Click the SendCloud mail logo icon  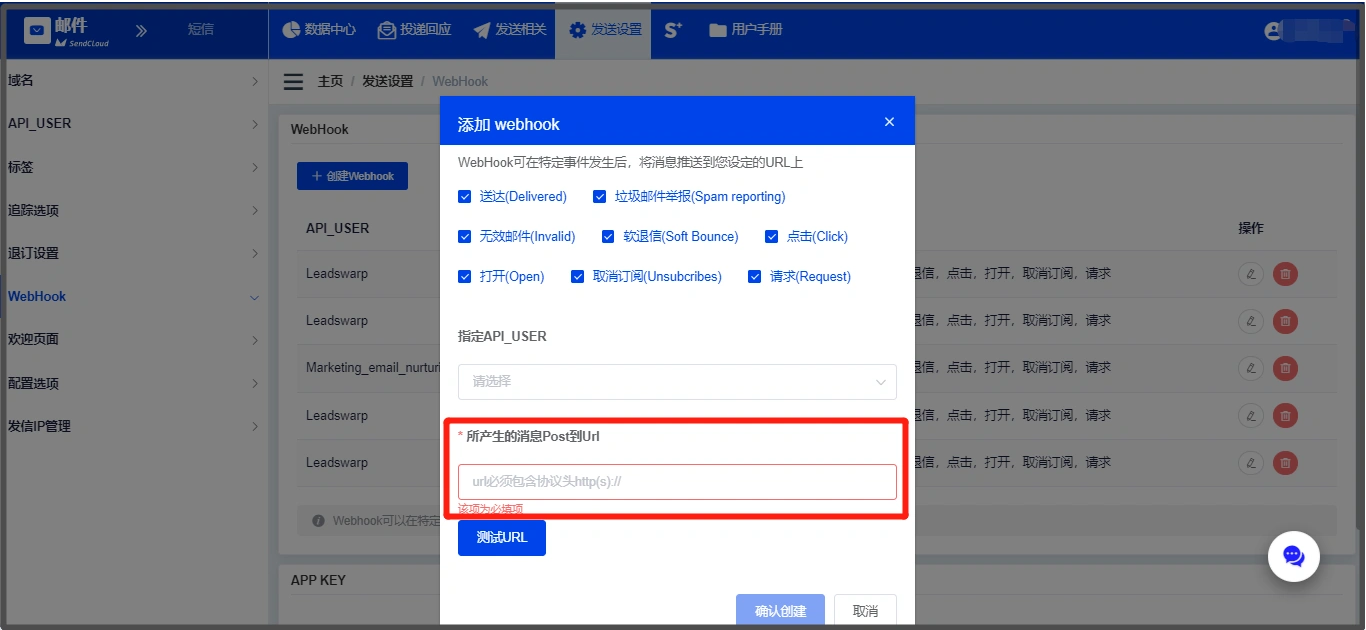[x=37, y=31]
